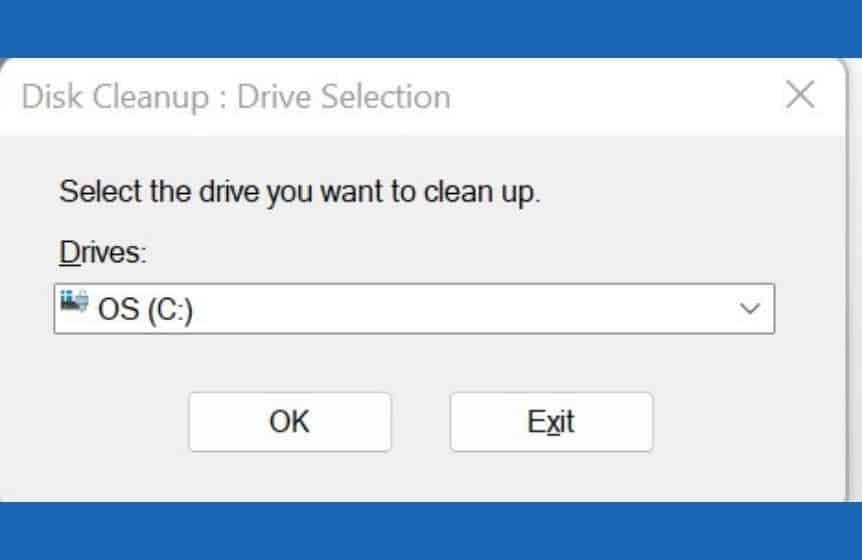Screen dimensions: 862x560
Task: Click the blue desktop area above the dialog
Action: [x=431, y=27]
